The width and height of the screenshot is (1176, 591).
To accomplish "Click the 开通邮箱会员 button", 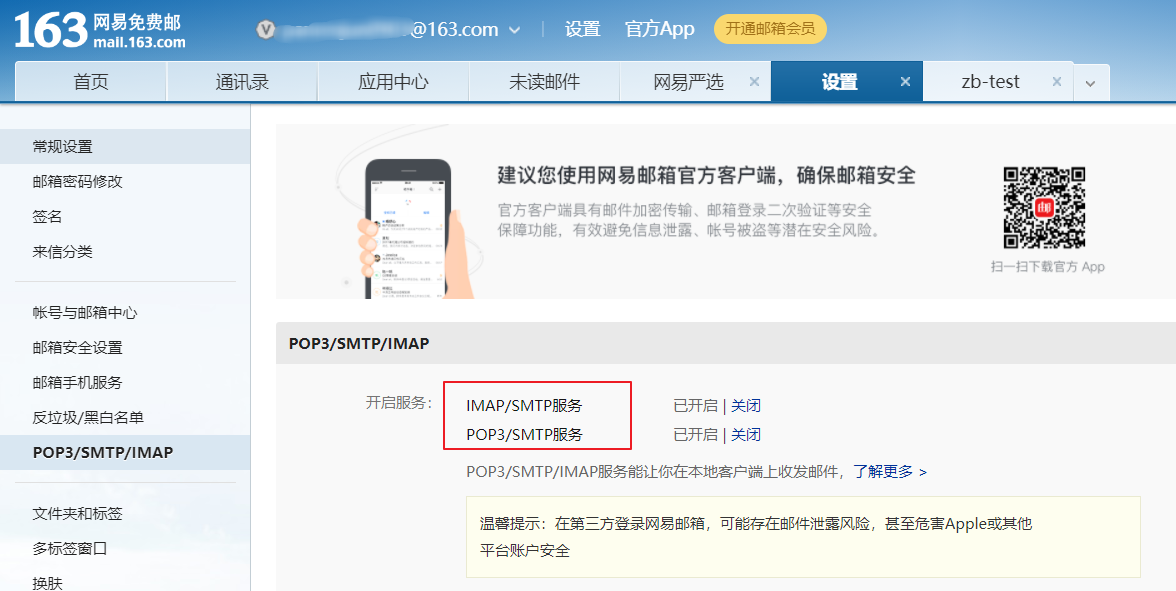I will [770, 28].
